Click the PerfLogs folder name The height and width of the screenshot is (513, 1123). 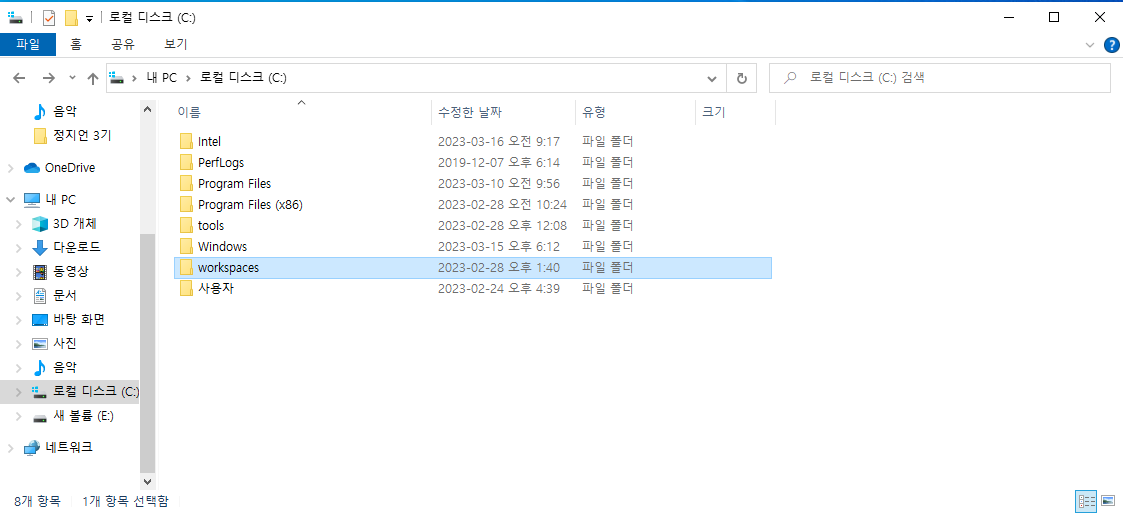[x=221, y=163]
